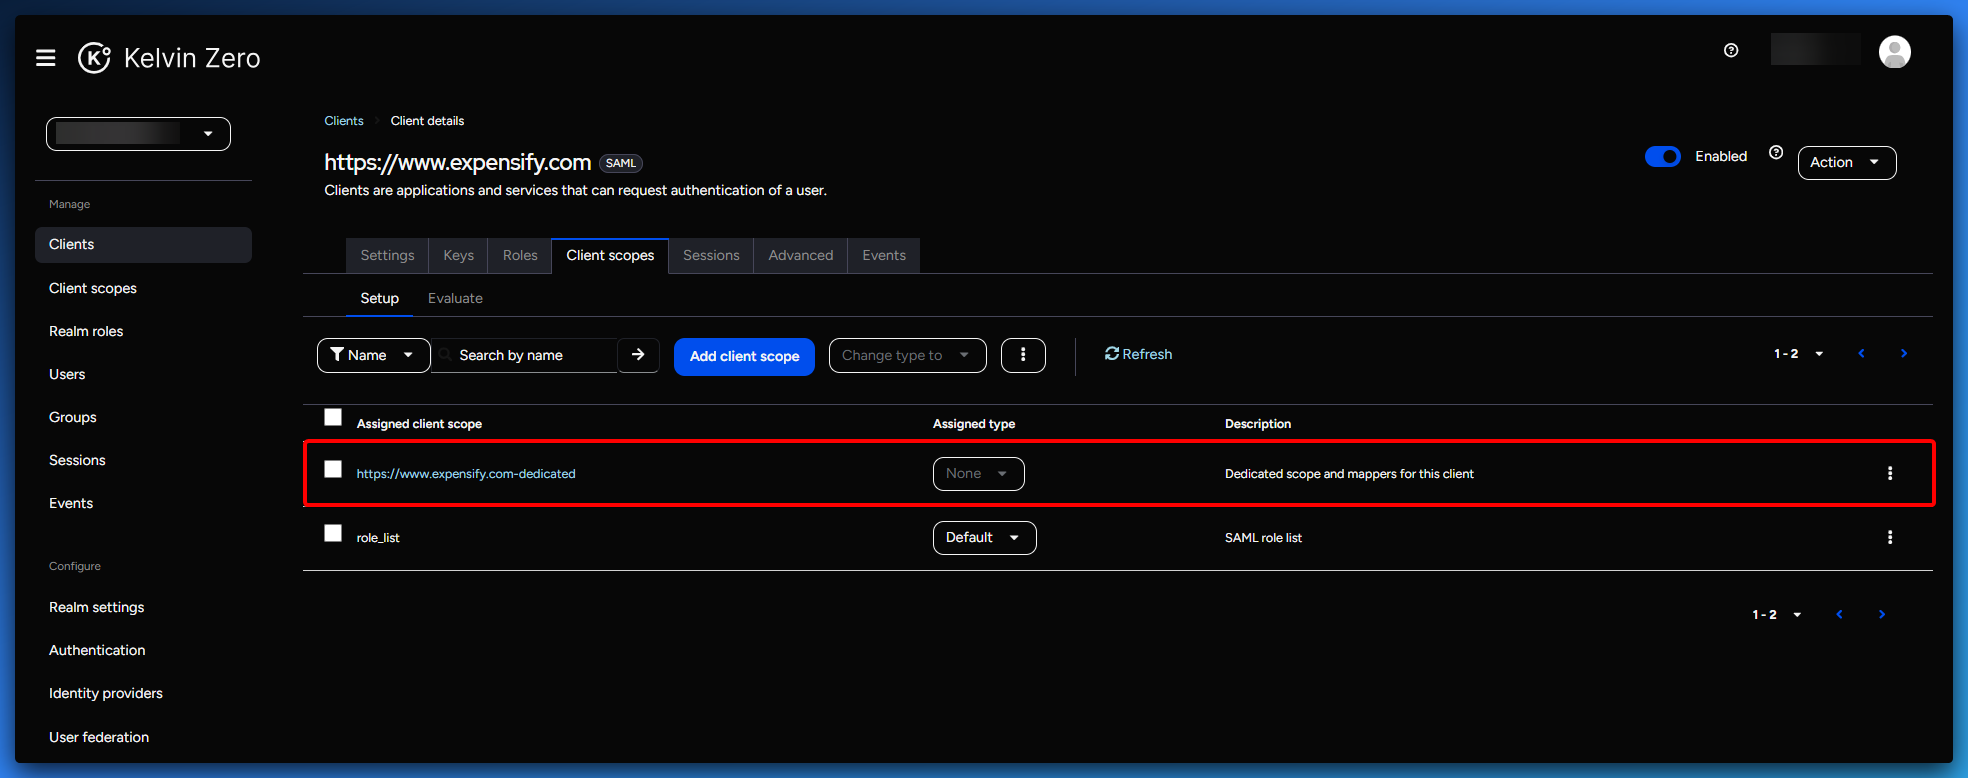Click the SAML badge next to client title

[621, 163]
